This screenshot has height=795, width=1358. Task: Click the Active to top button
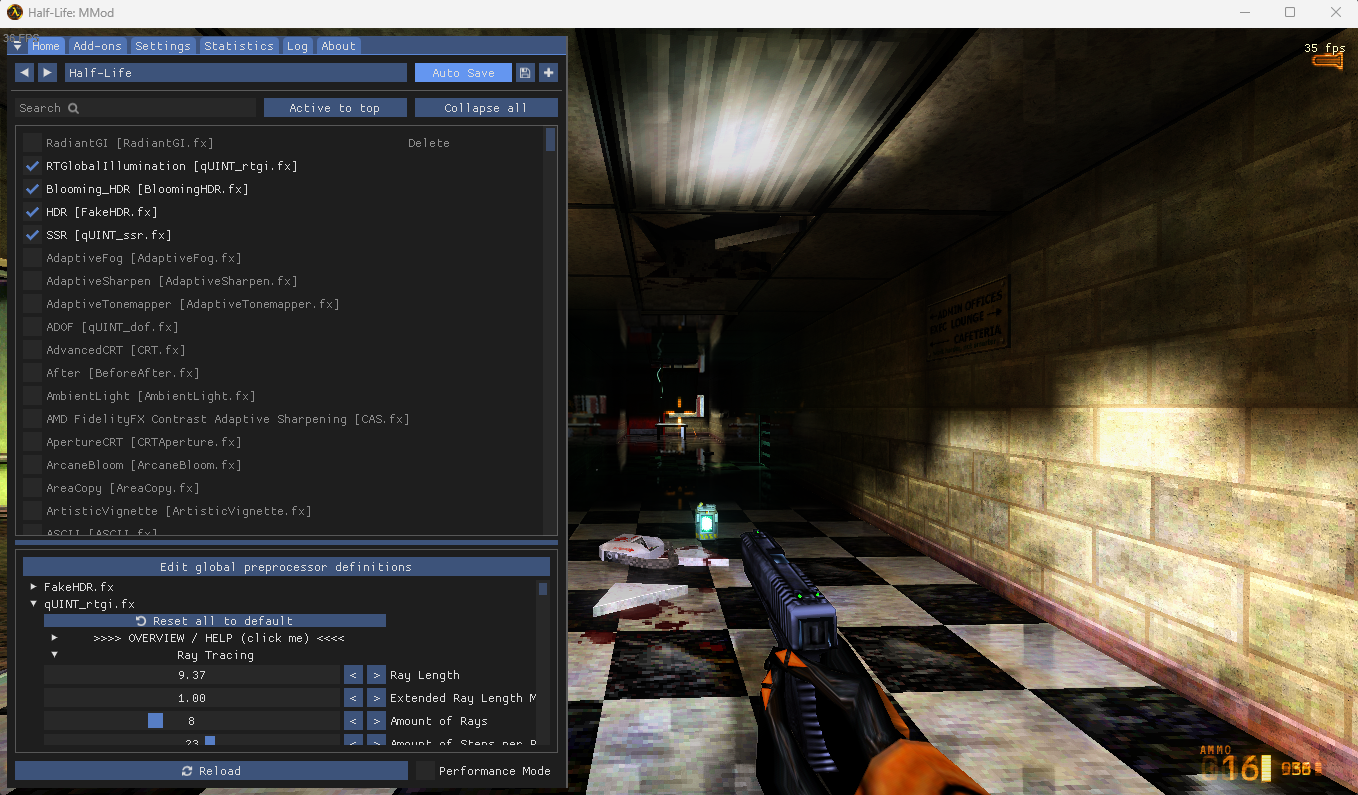point(335,108)
